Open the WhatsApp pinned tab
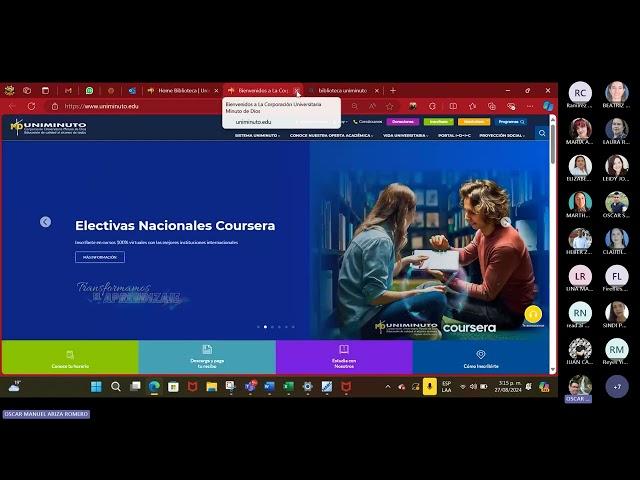The height and width of the screenshot is (480, 640). [89, 91]
